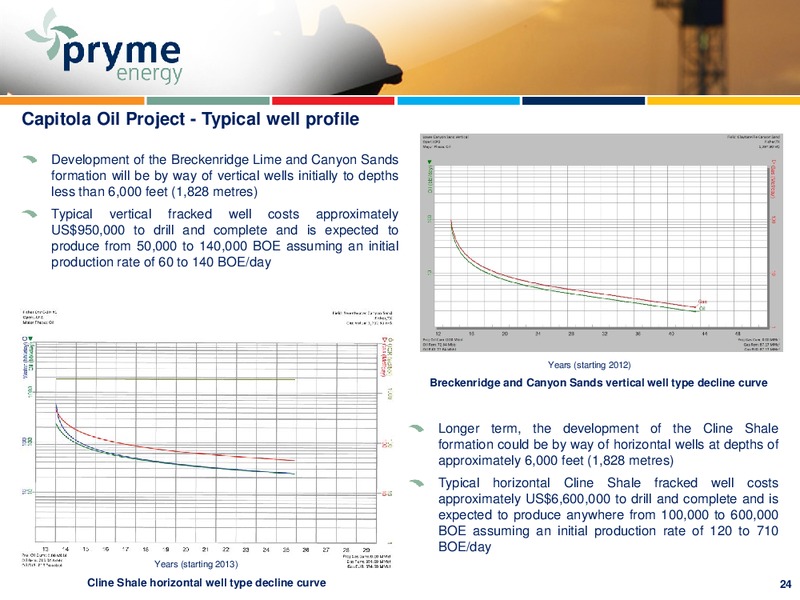Click the 'Years (starting 2013)' axis caption
Viewport: 800px width, 600px height.
click(x=196, y=564)
